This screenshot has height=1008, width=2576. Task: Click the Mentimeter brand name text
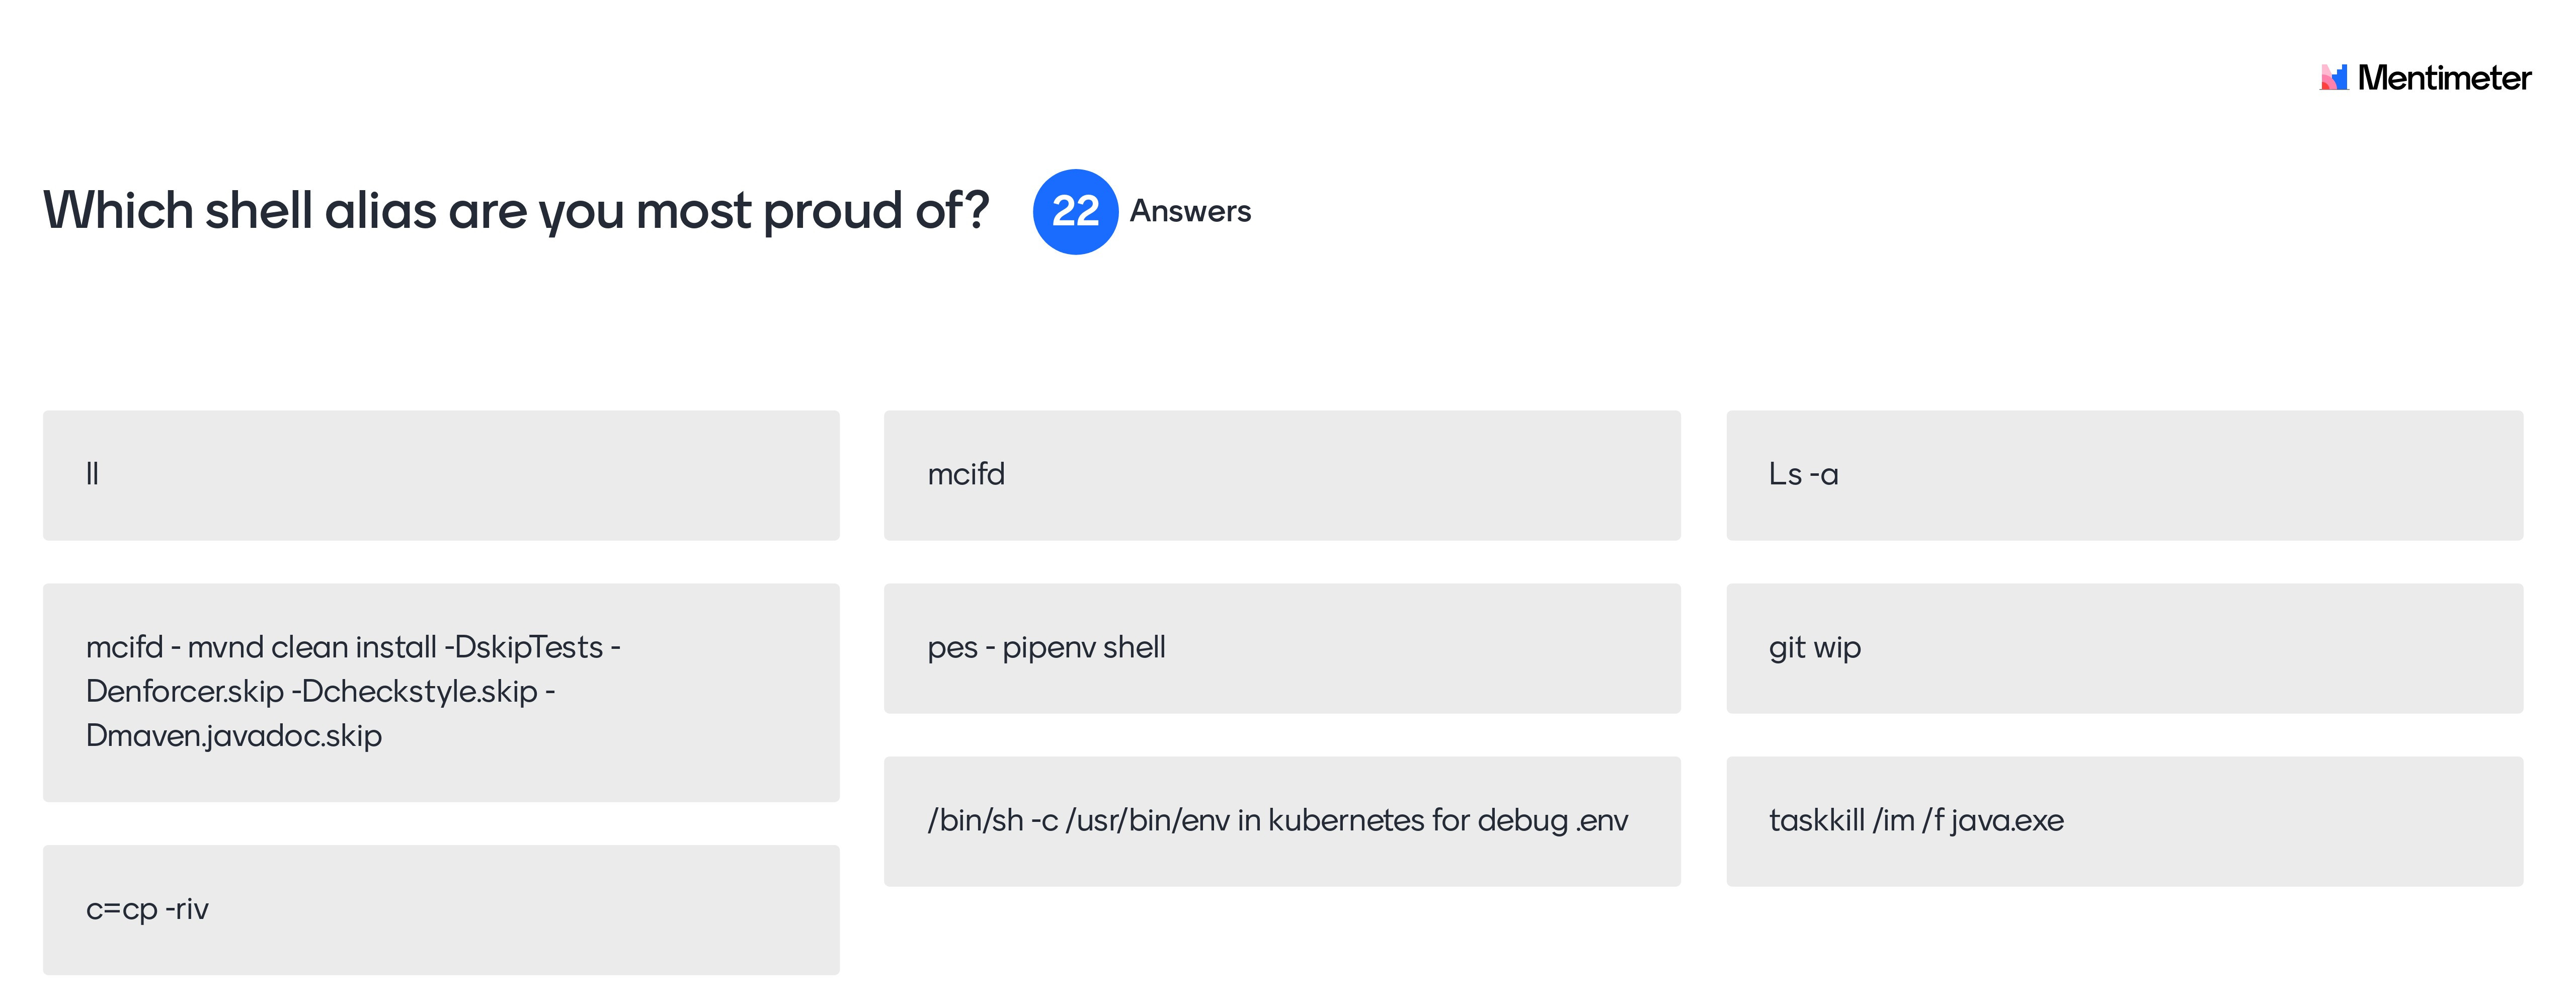click(x=2444, y=78)
